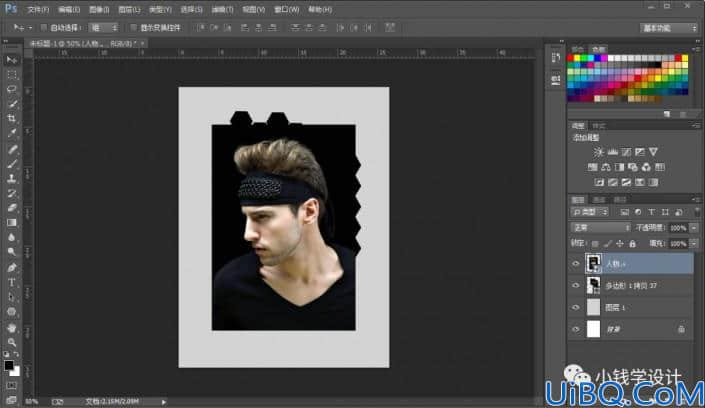Set the background color swatch
Screen dimensions: 705x408
pyautogui.click(x=16, y=372)
